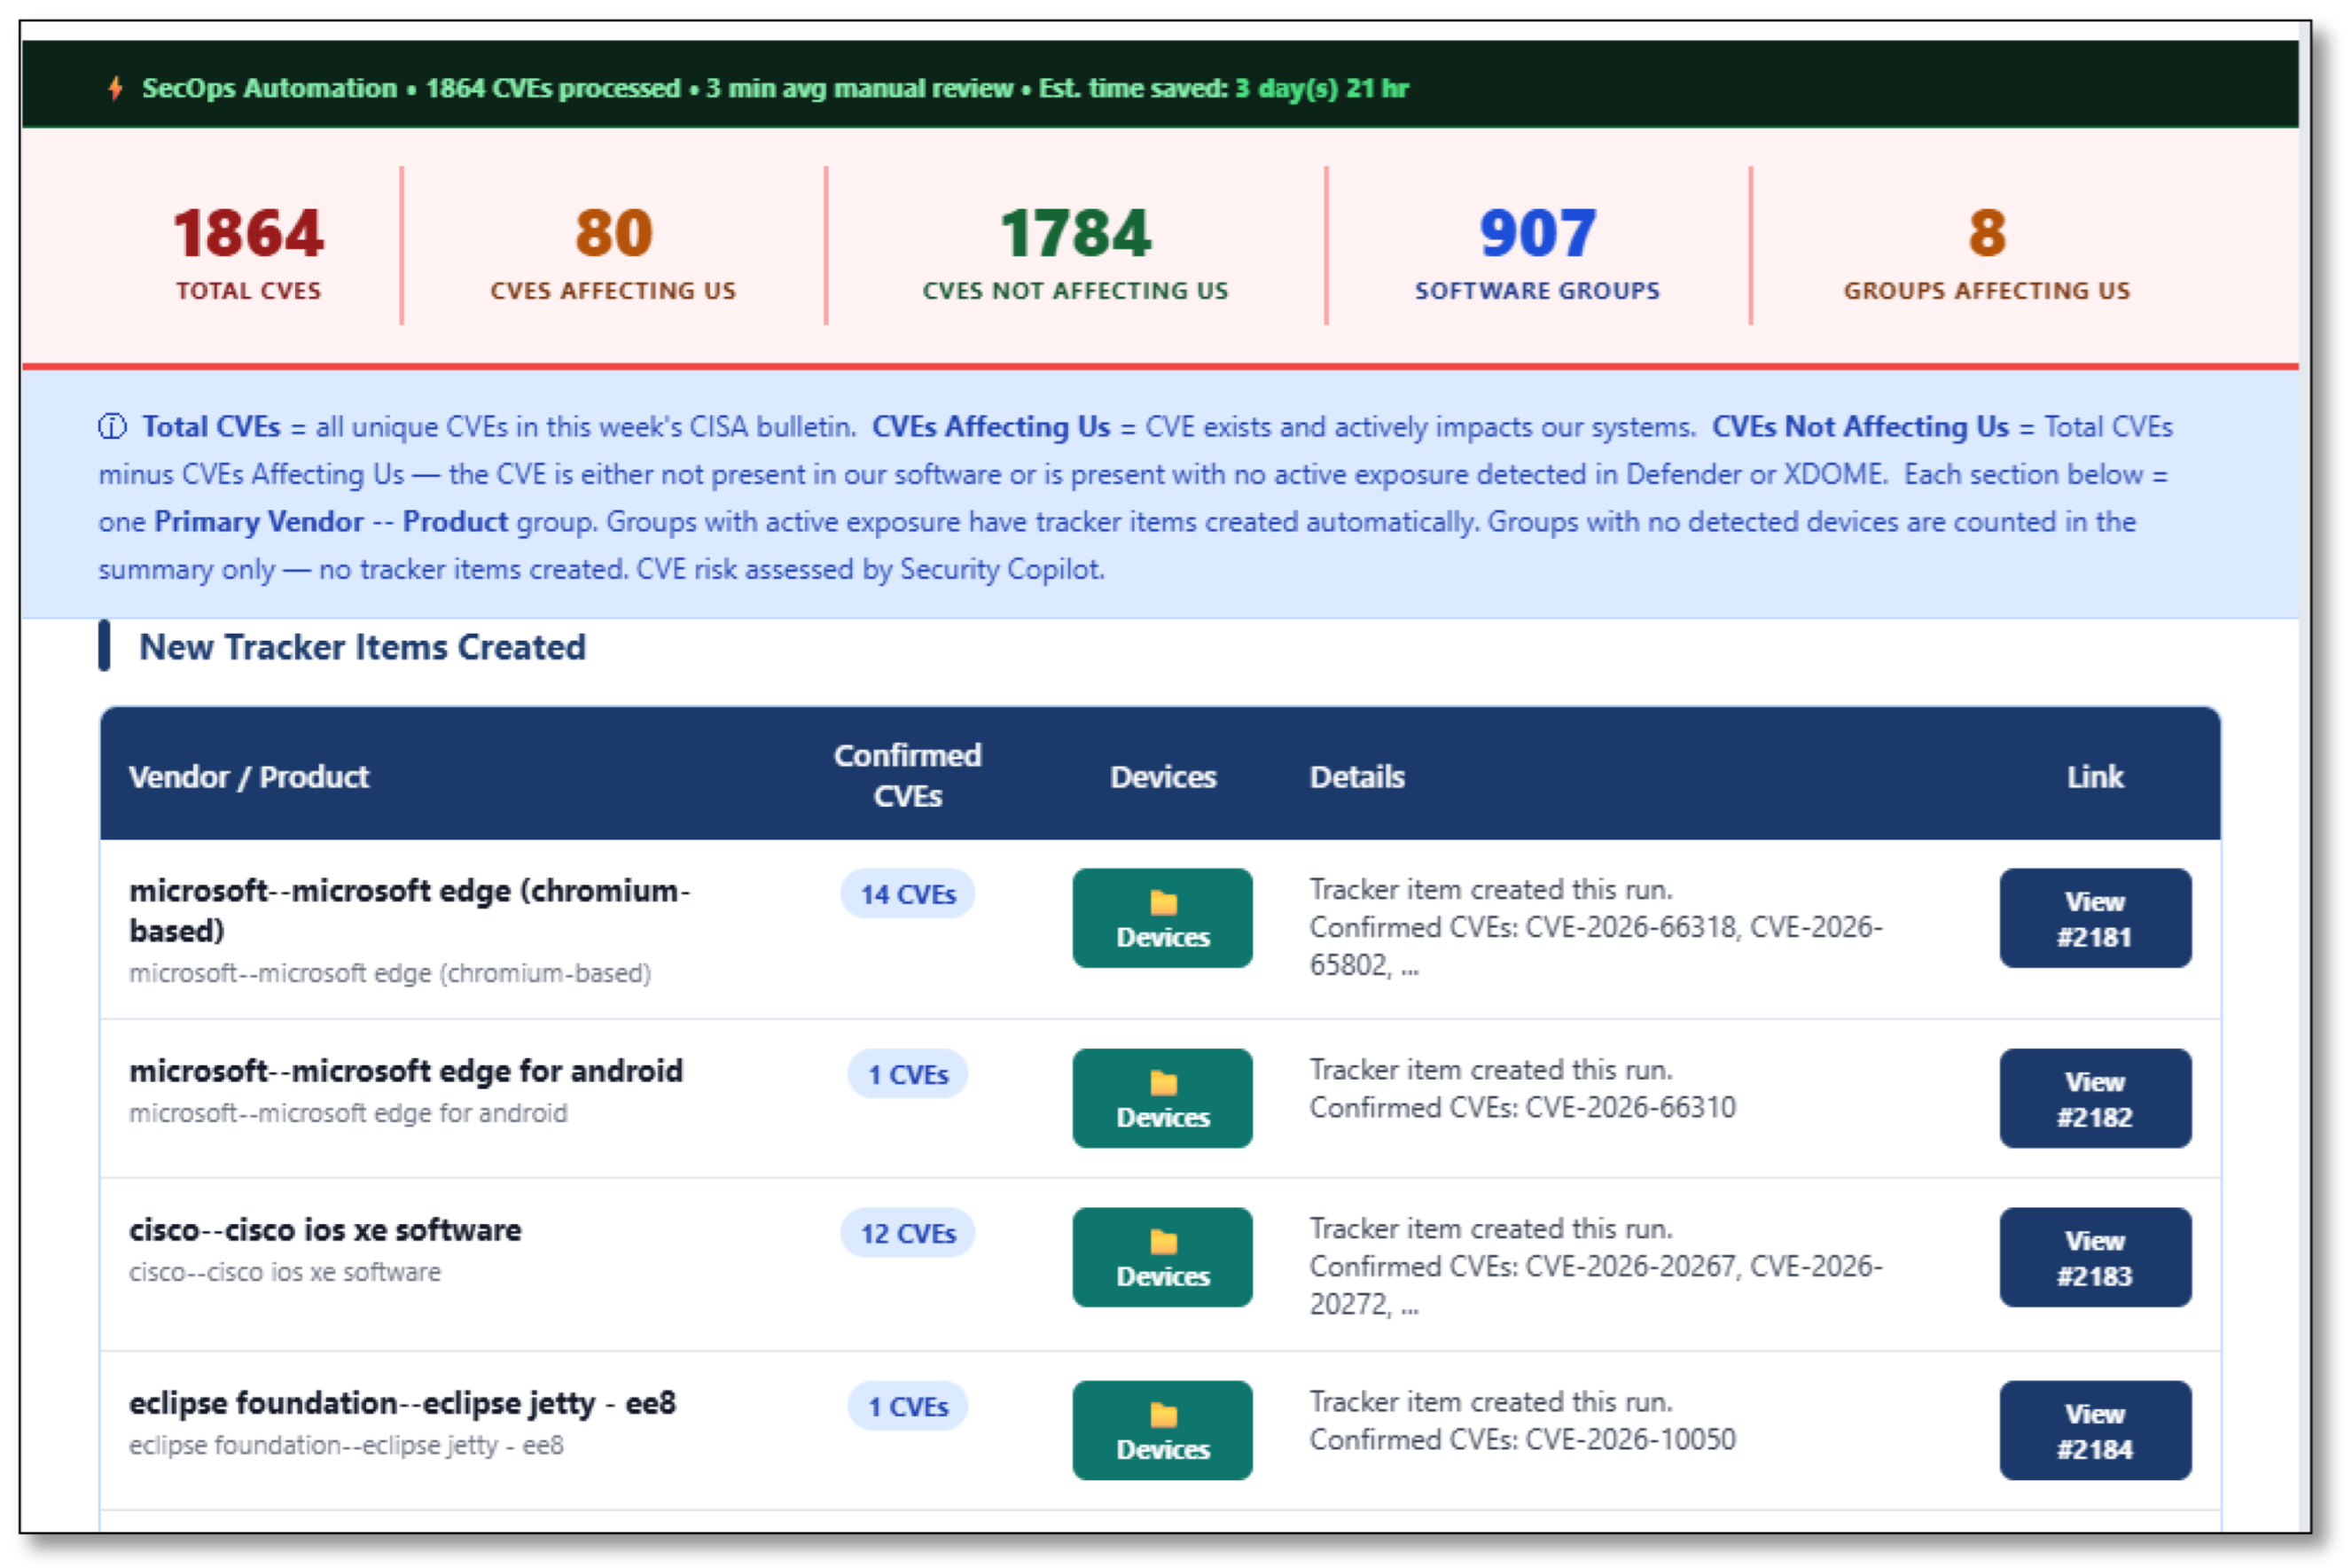Click the Confirmed CVEs column header
This screenshot has width=2352, height=1568.
click(908, 775)
